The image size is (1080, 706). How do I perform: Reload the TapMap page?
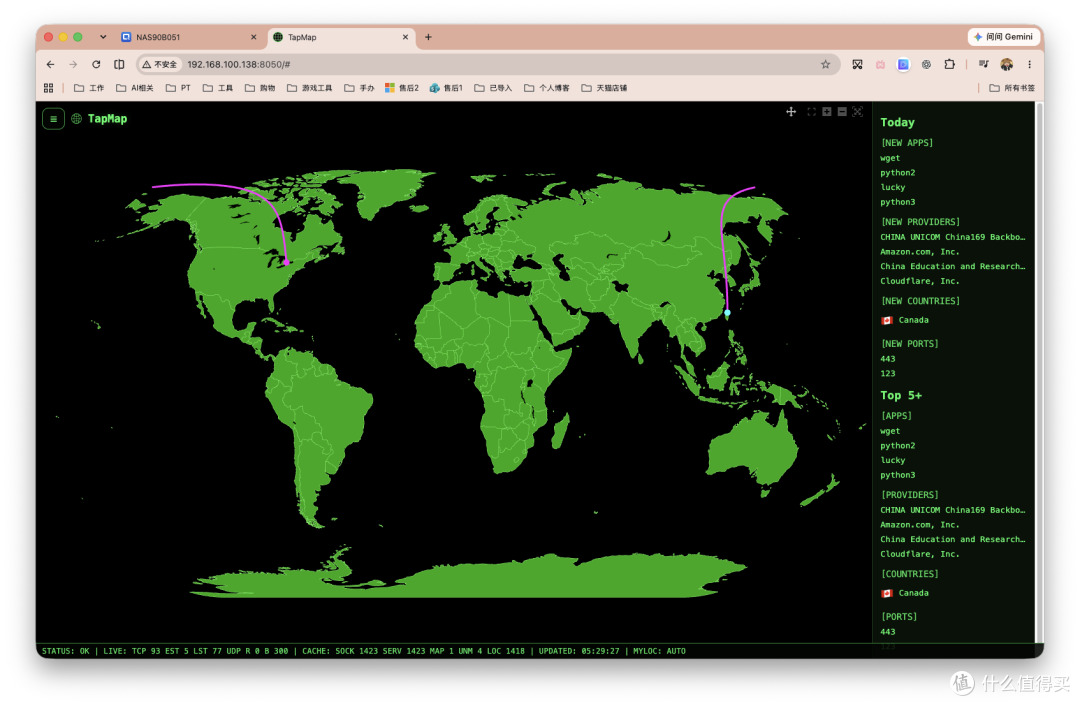pos(96,64)
